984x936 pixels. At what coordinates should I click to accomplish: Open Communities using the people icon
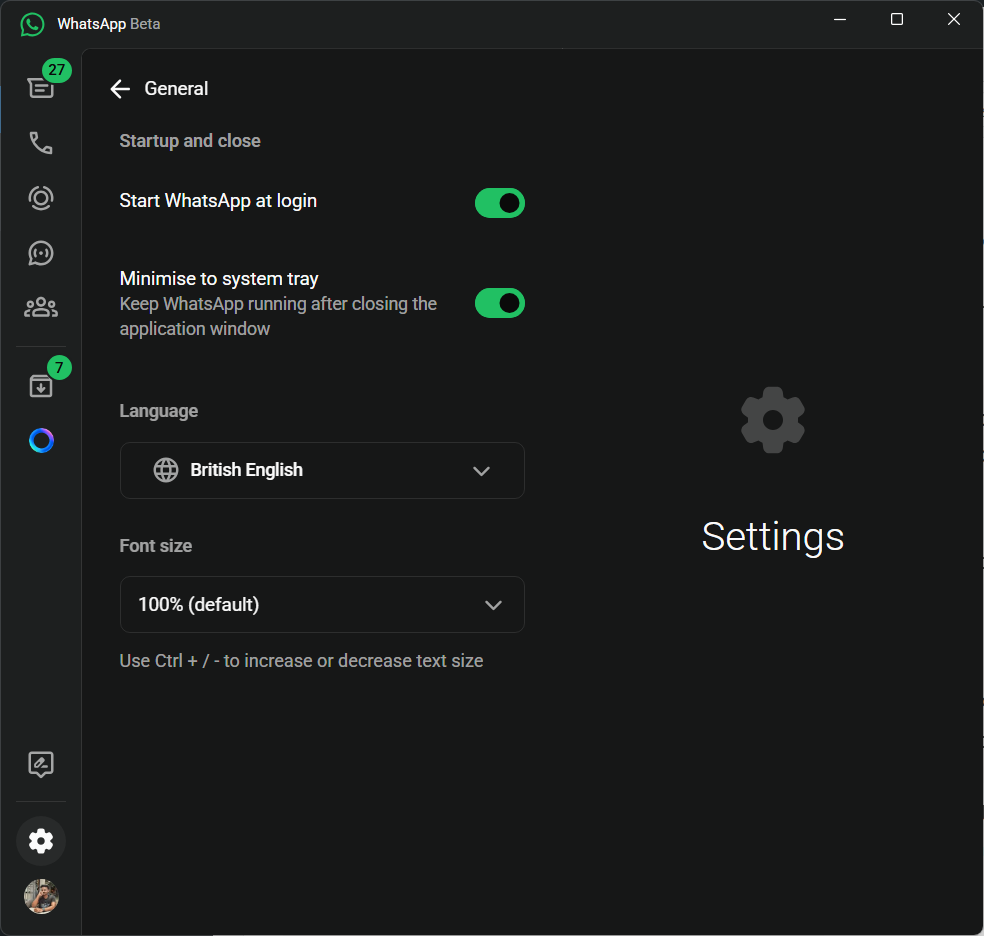tap(40, 307)
